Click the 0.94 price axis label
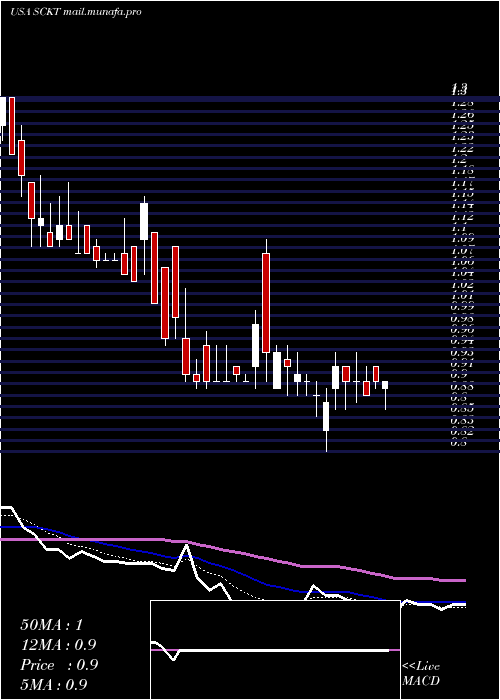This screenshot has width=500, height=700. [x=462, y=342]
